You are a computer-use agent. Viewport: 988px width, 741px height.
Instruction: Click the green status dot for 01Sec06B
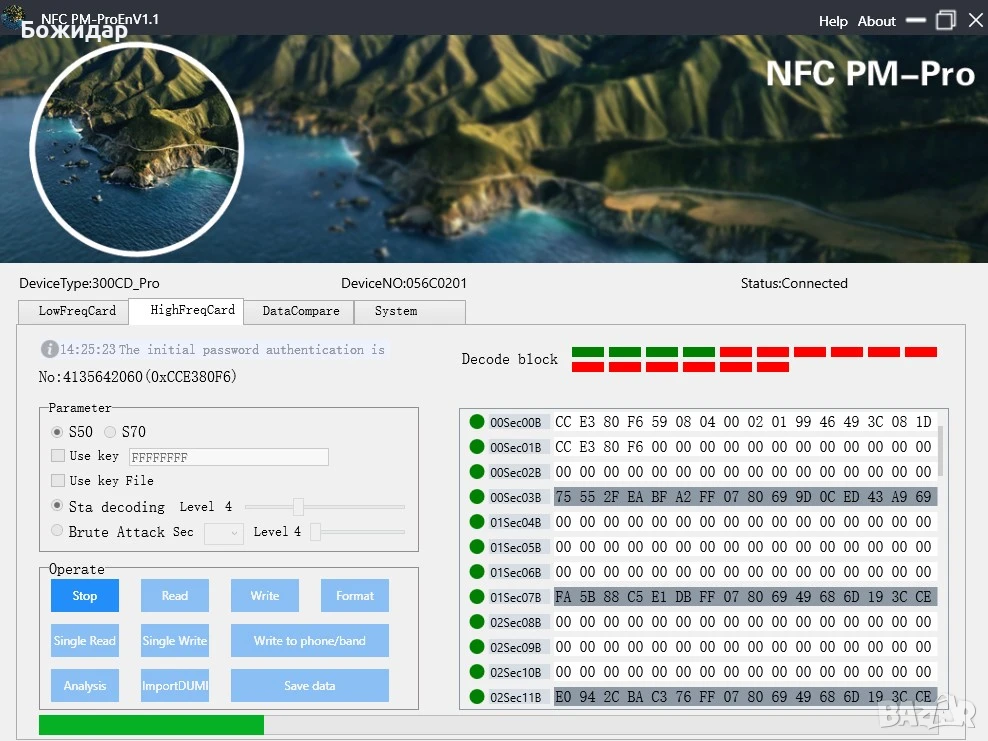(477, 572)
